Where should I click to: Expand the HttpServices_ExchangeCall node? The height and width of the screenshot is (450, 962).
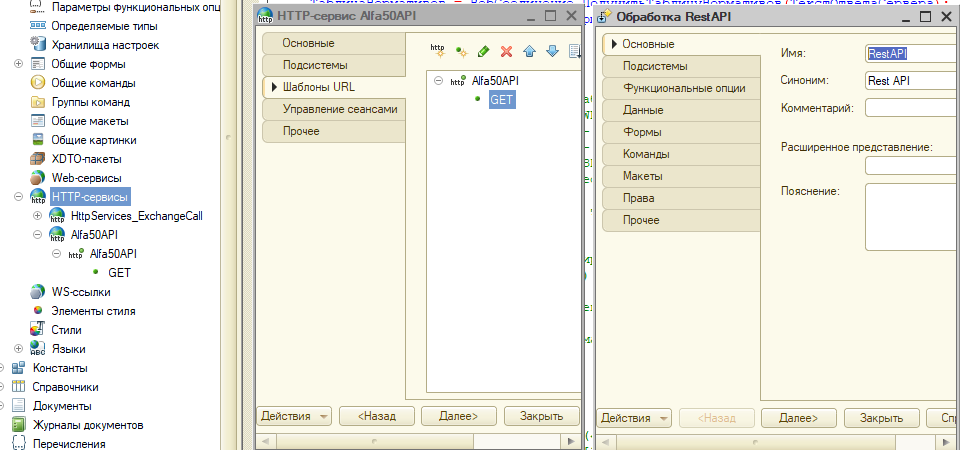(x=38, y=216)
